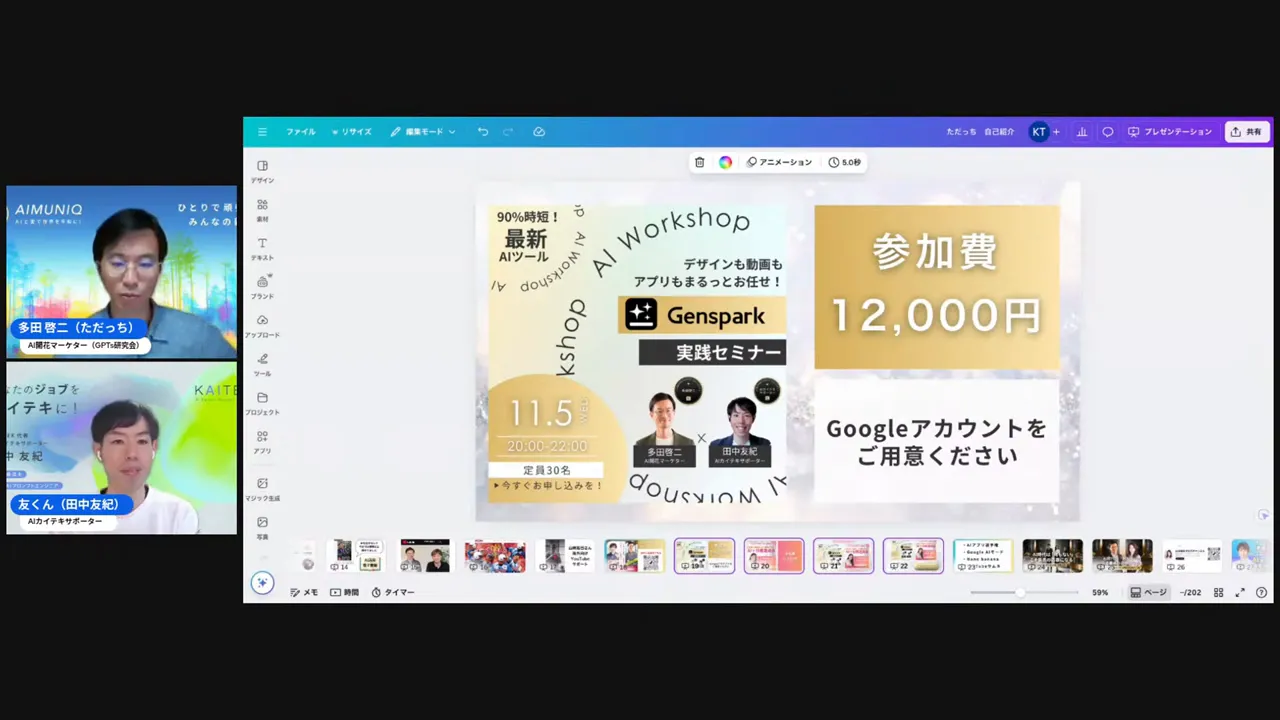Open the テキスト sidebar panel
The height and width of the screenshot is (720, 1280).
point(262,249)
